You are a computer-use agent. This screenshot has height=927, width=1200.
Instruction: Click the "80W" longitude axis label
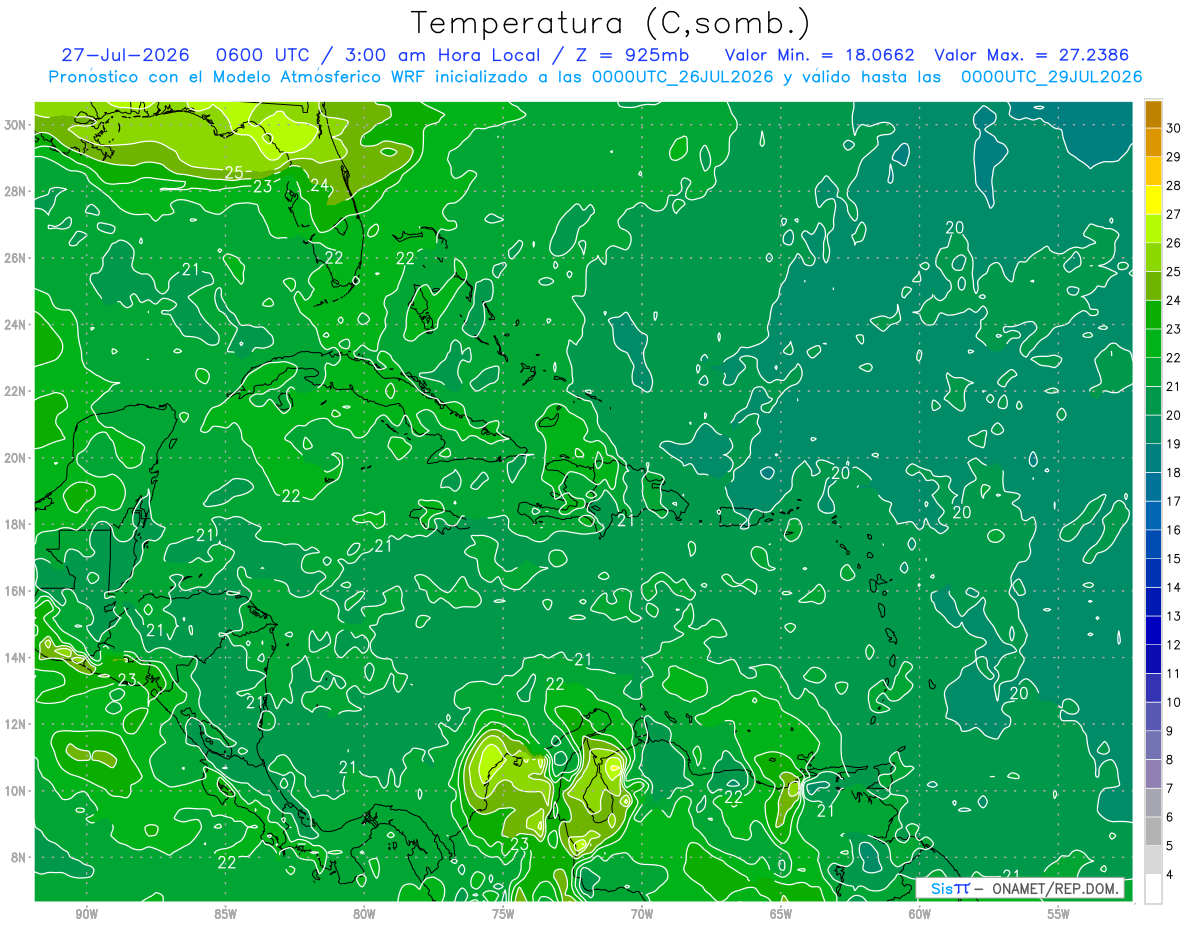pos(364,914)
